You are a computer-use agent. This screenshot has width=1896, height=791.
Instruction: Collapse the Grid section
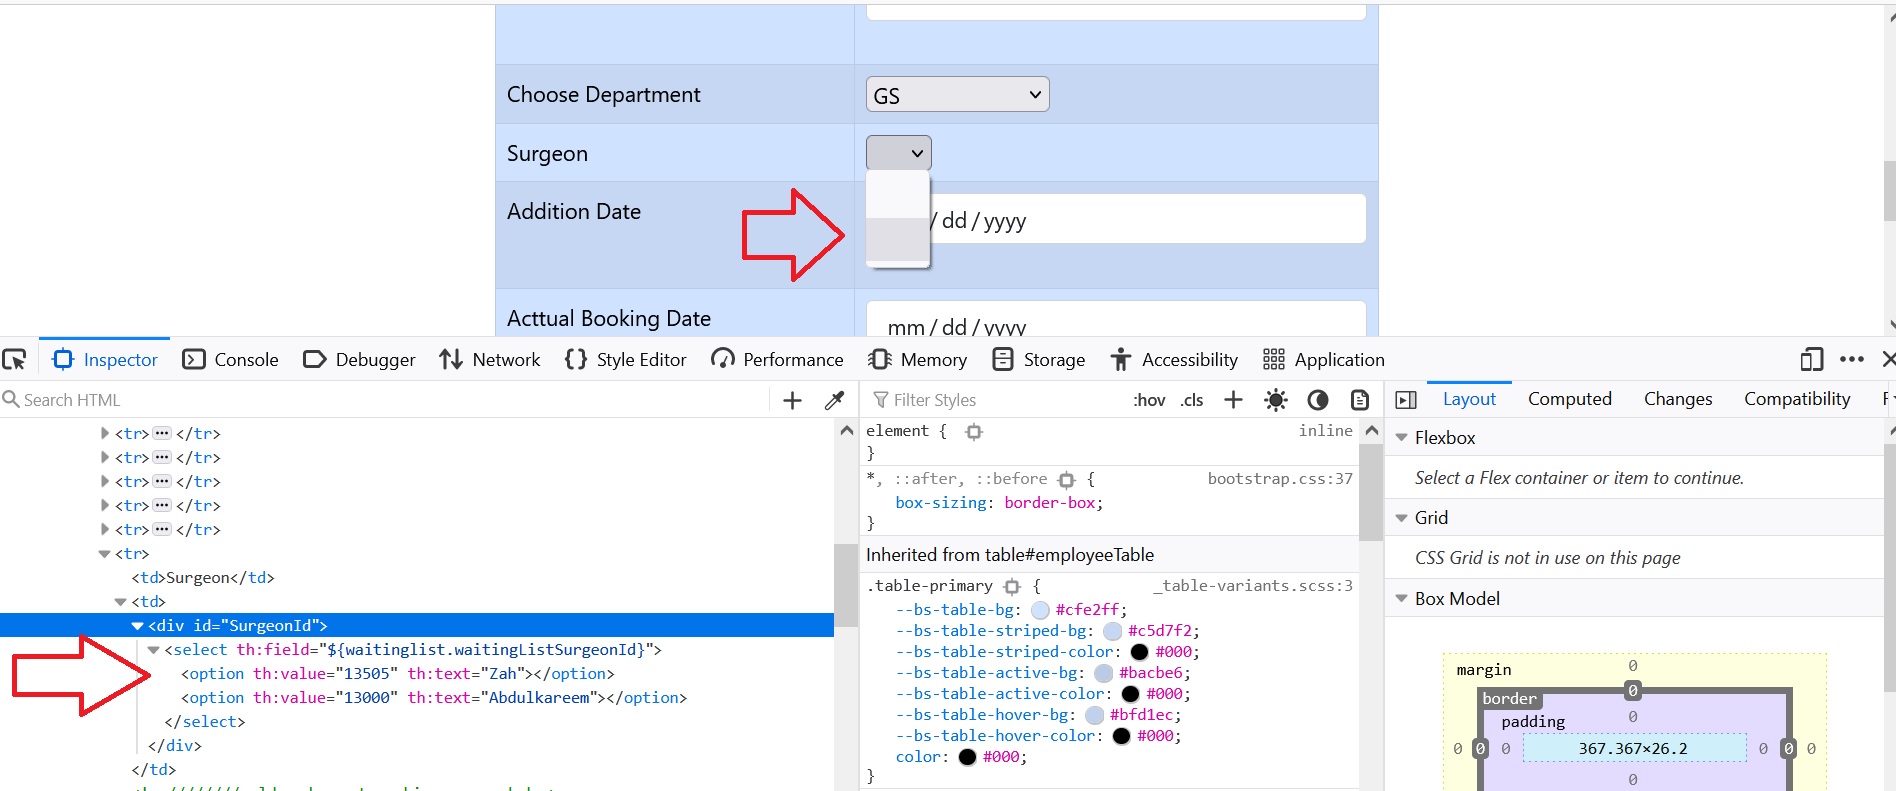click(x=1401, y=518)
